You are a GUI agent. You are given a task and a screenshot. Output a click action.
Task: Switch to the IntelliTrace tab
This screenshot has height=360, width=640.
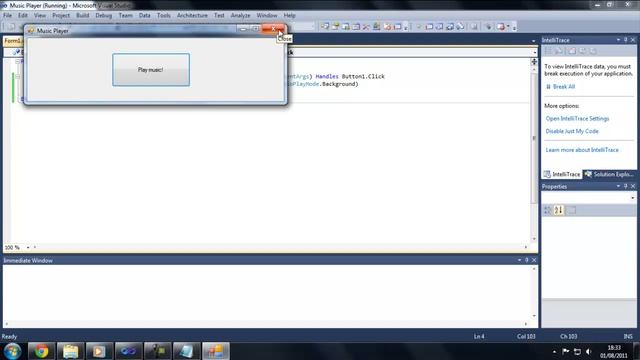pos(562,174)
